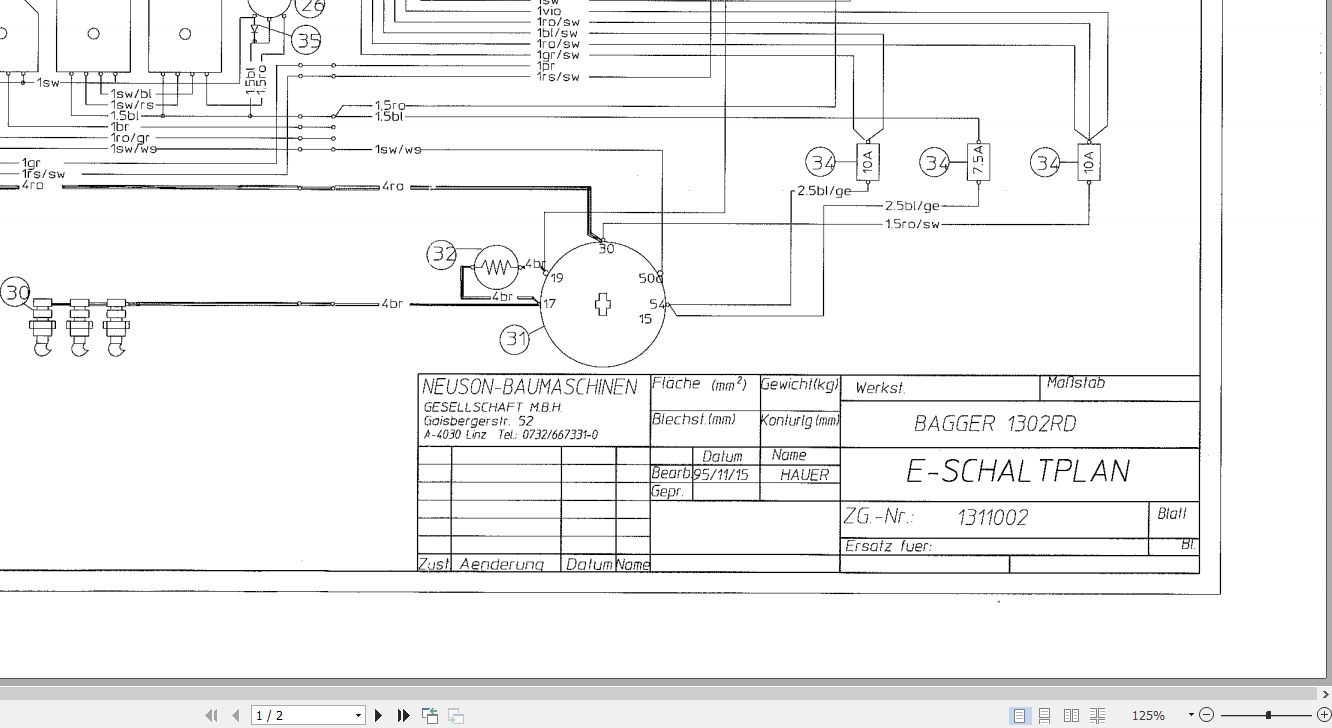Open the page number dropdown
The width and height of the screenshot is (1332, 728).
coord(358,715)
